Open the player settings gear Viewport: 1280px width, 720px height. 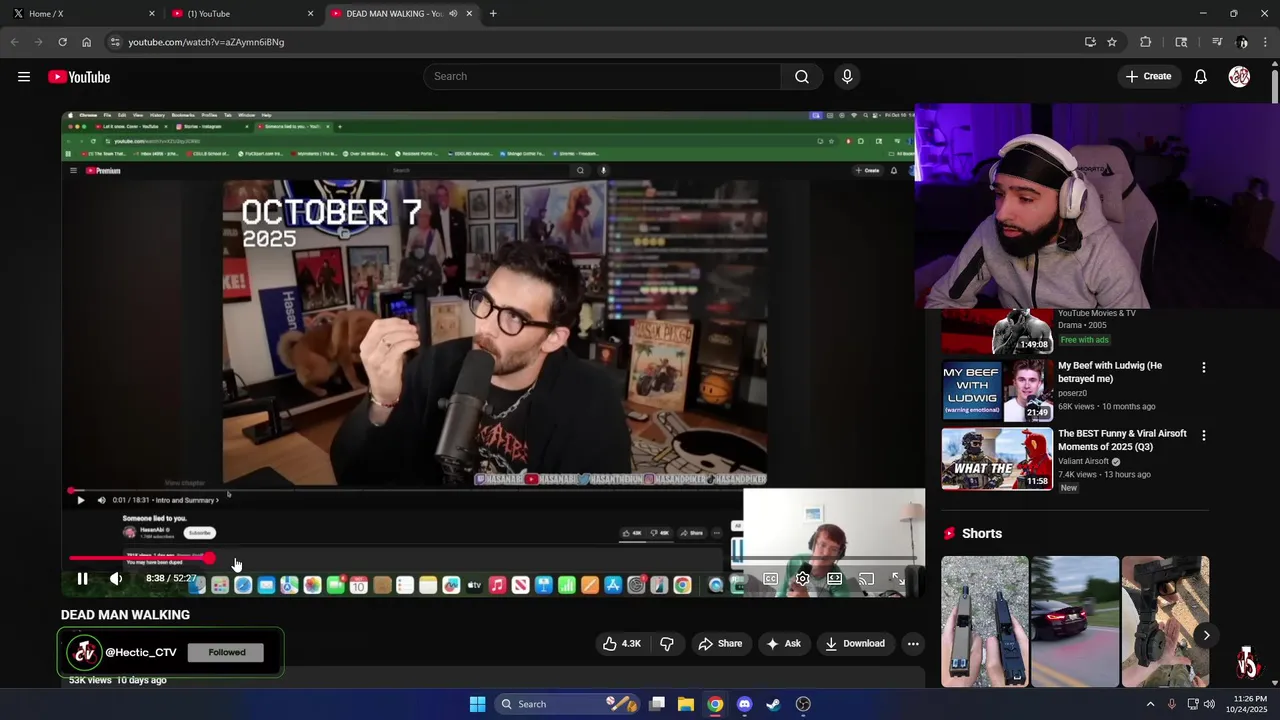[802, 578]
